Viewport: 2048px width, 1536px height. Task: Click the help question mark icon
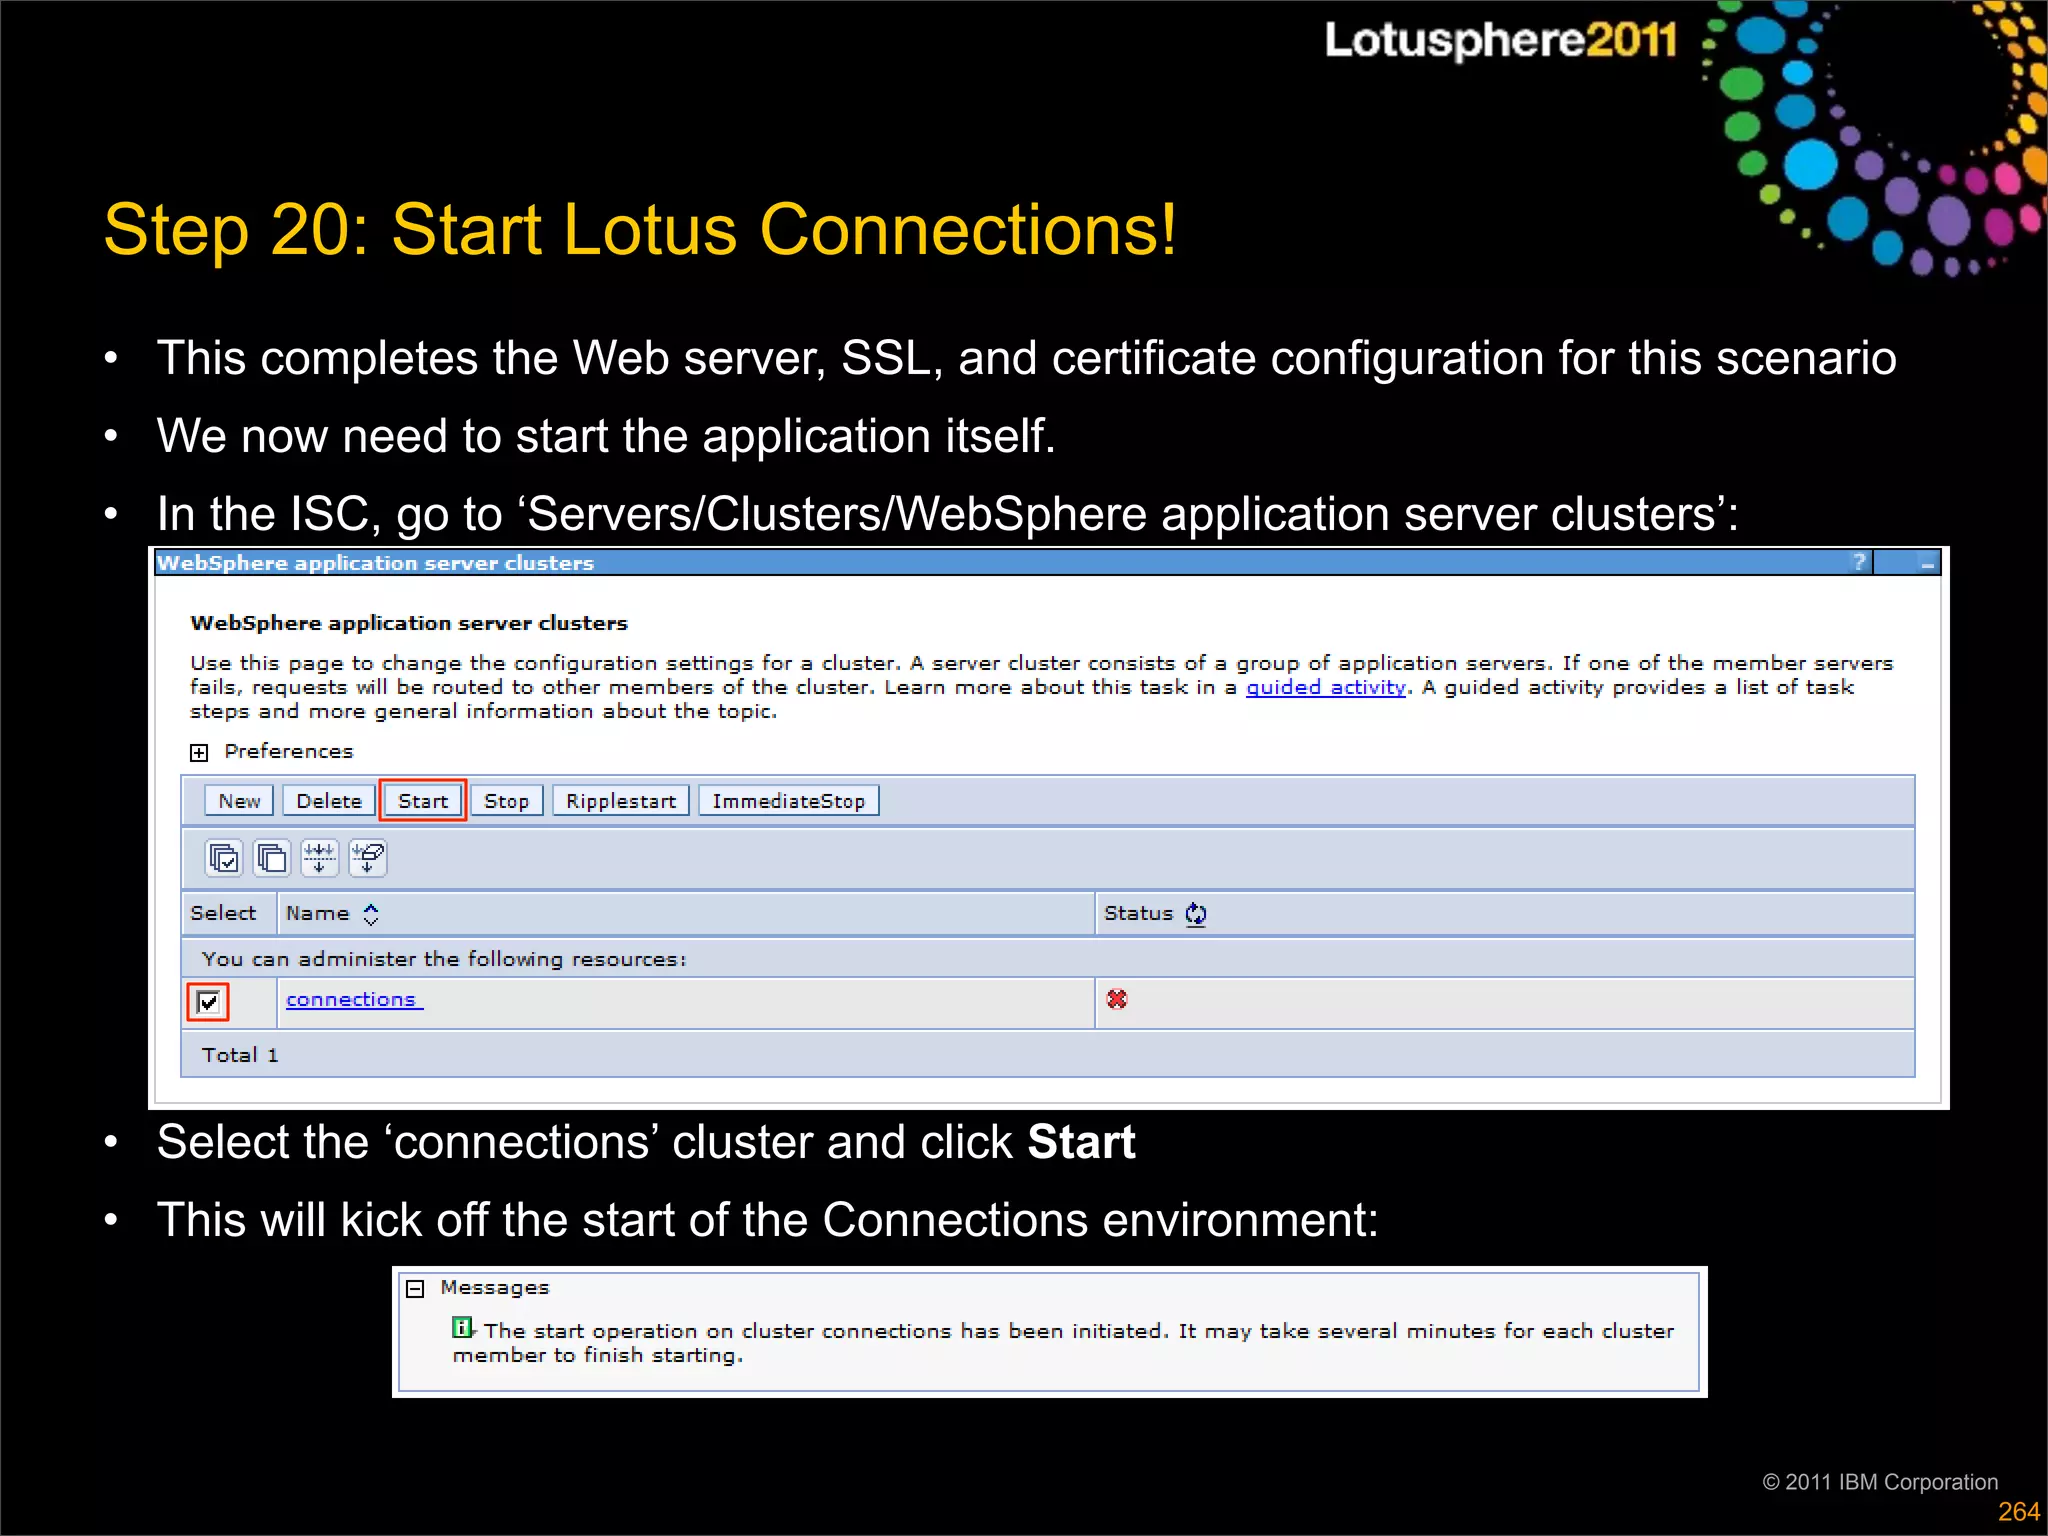1859,562
